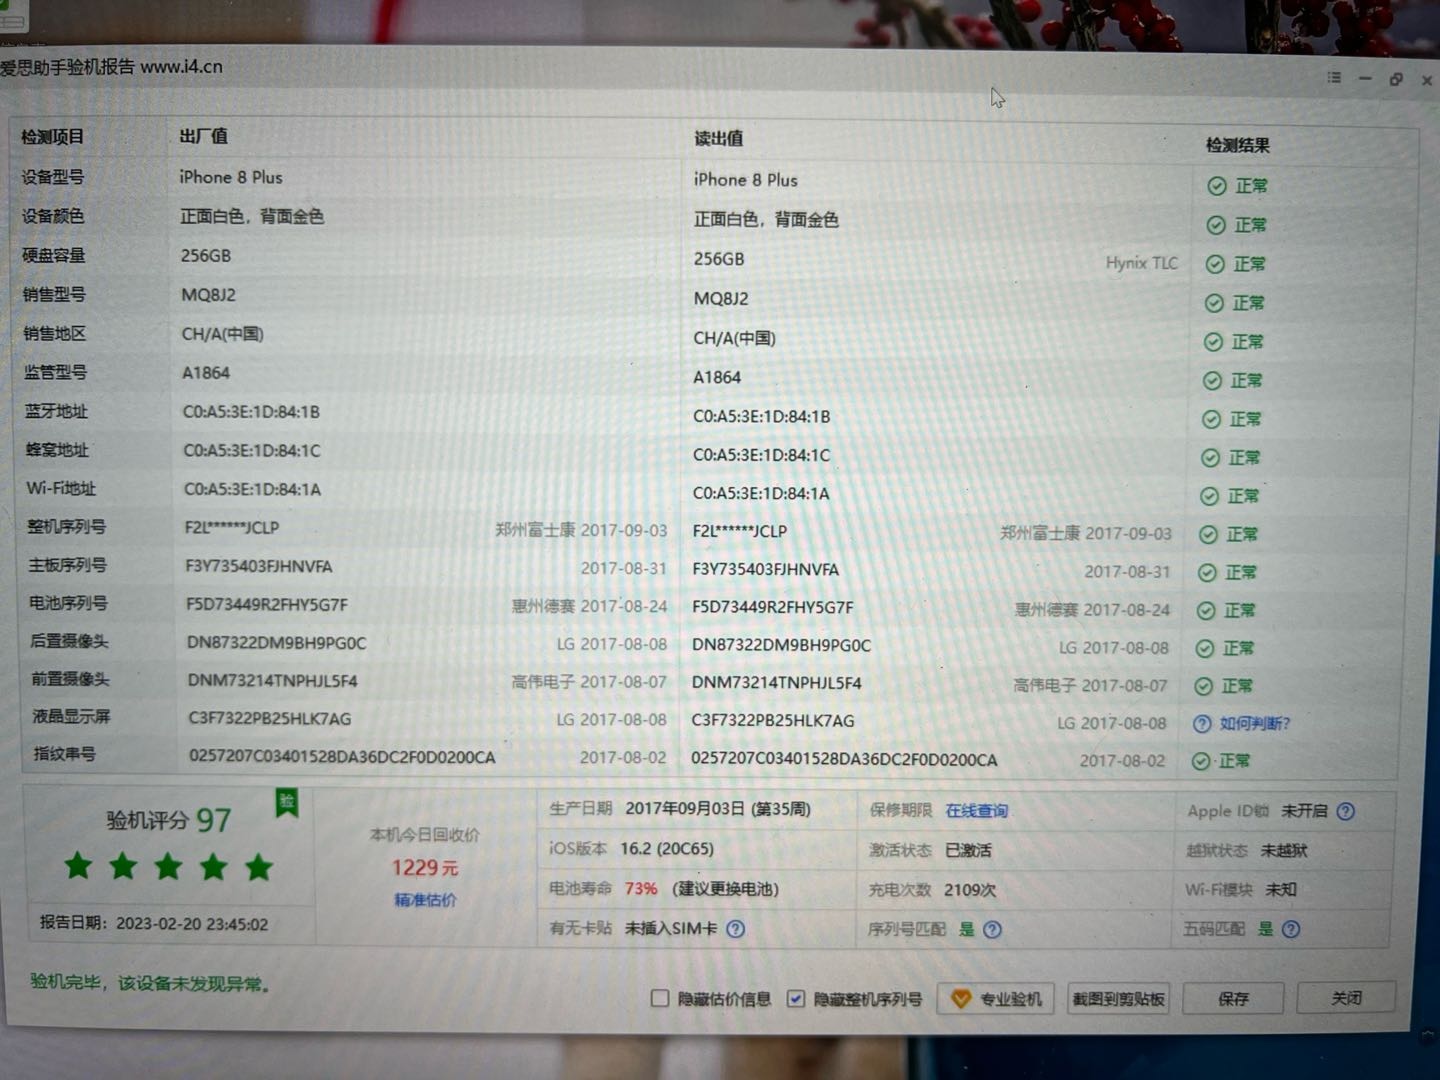Screen dimensions: 1440x1080
Task: Click the help icon next to 未插入SIM卡
Action: tap(736, 929)
